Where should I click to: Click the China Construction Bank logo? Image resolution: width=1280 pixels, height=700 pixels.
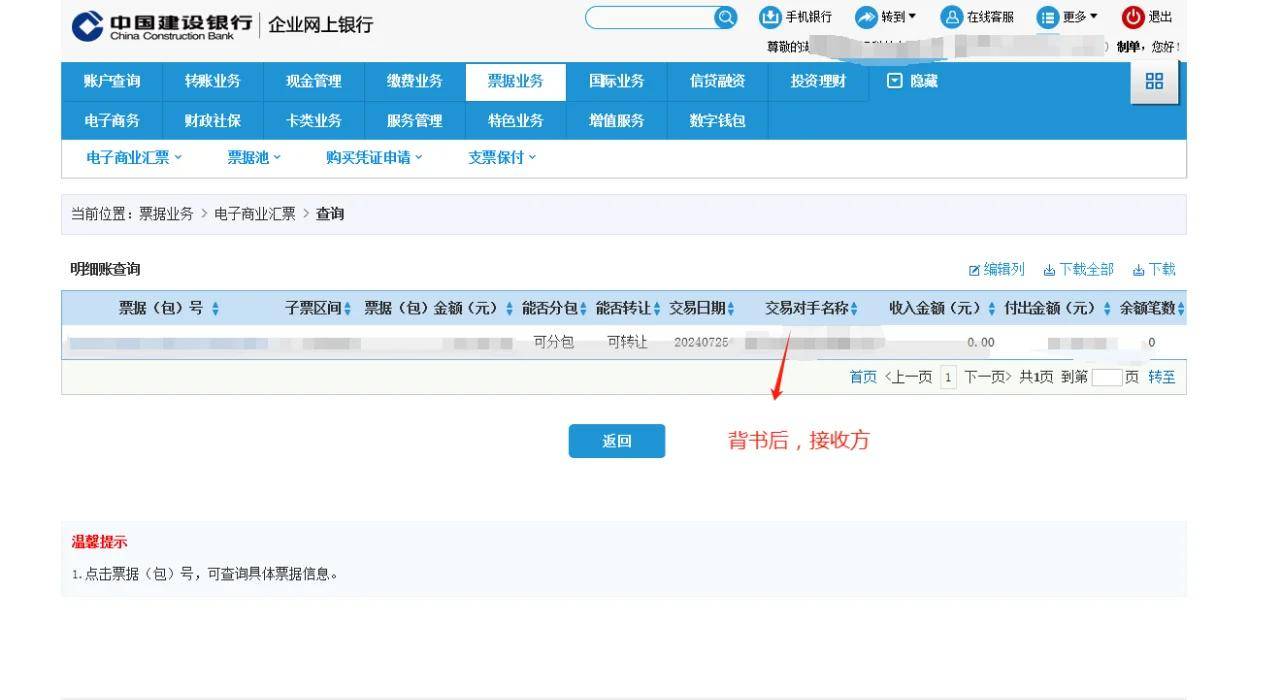88,26
